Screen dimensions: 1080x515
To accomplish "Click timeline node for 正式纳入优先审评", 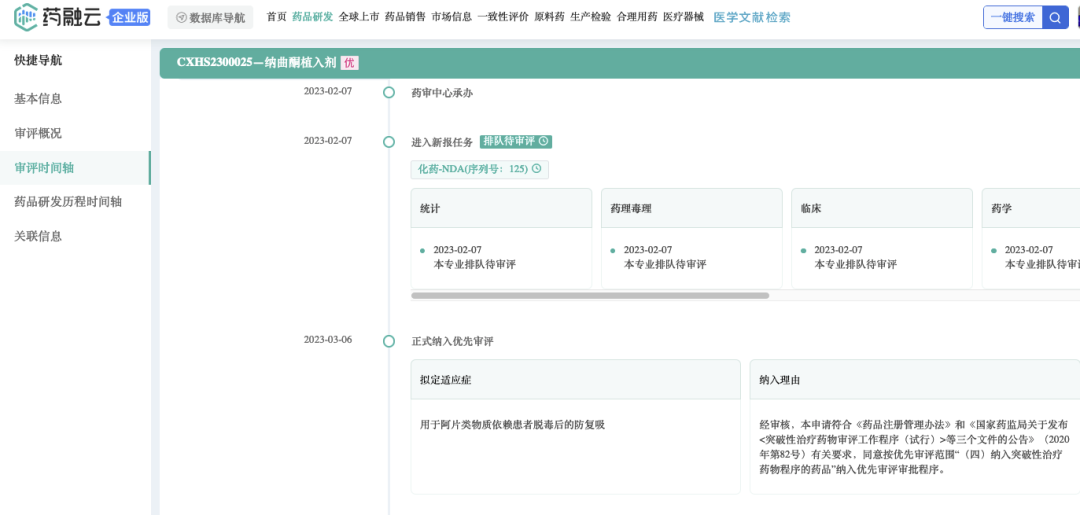I will [389, 341].
